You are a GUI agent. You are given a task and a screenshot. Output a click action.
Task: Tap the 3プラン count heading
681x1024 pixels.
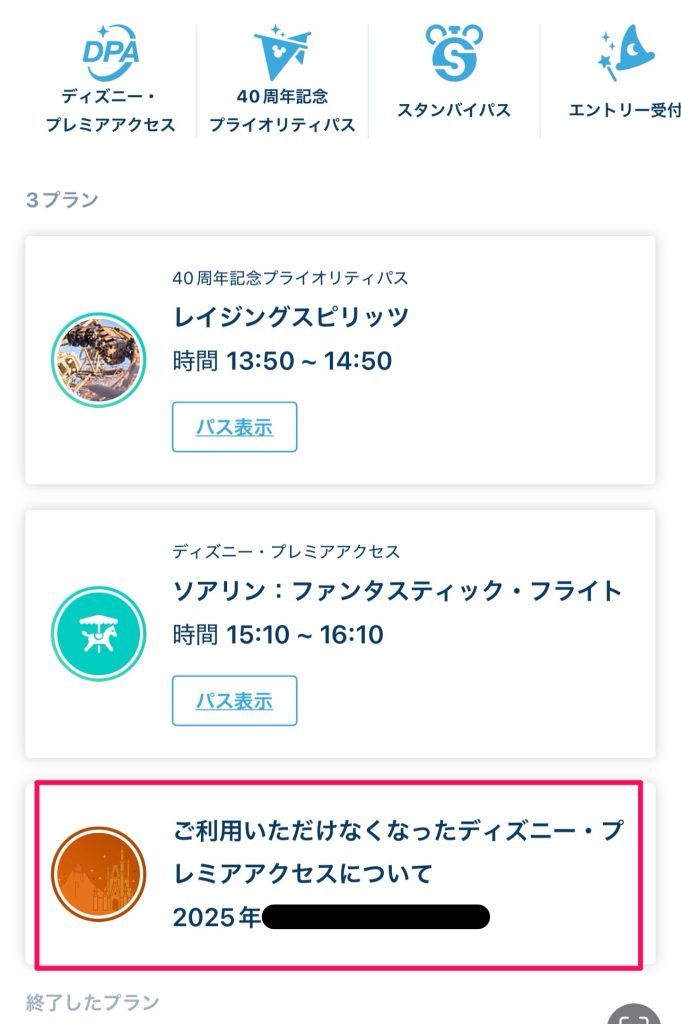(x=62, y=200)
